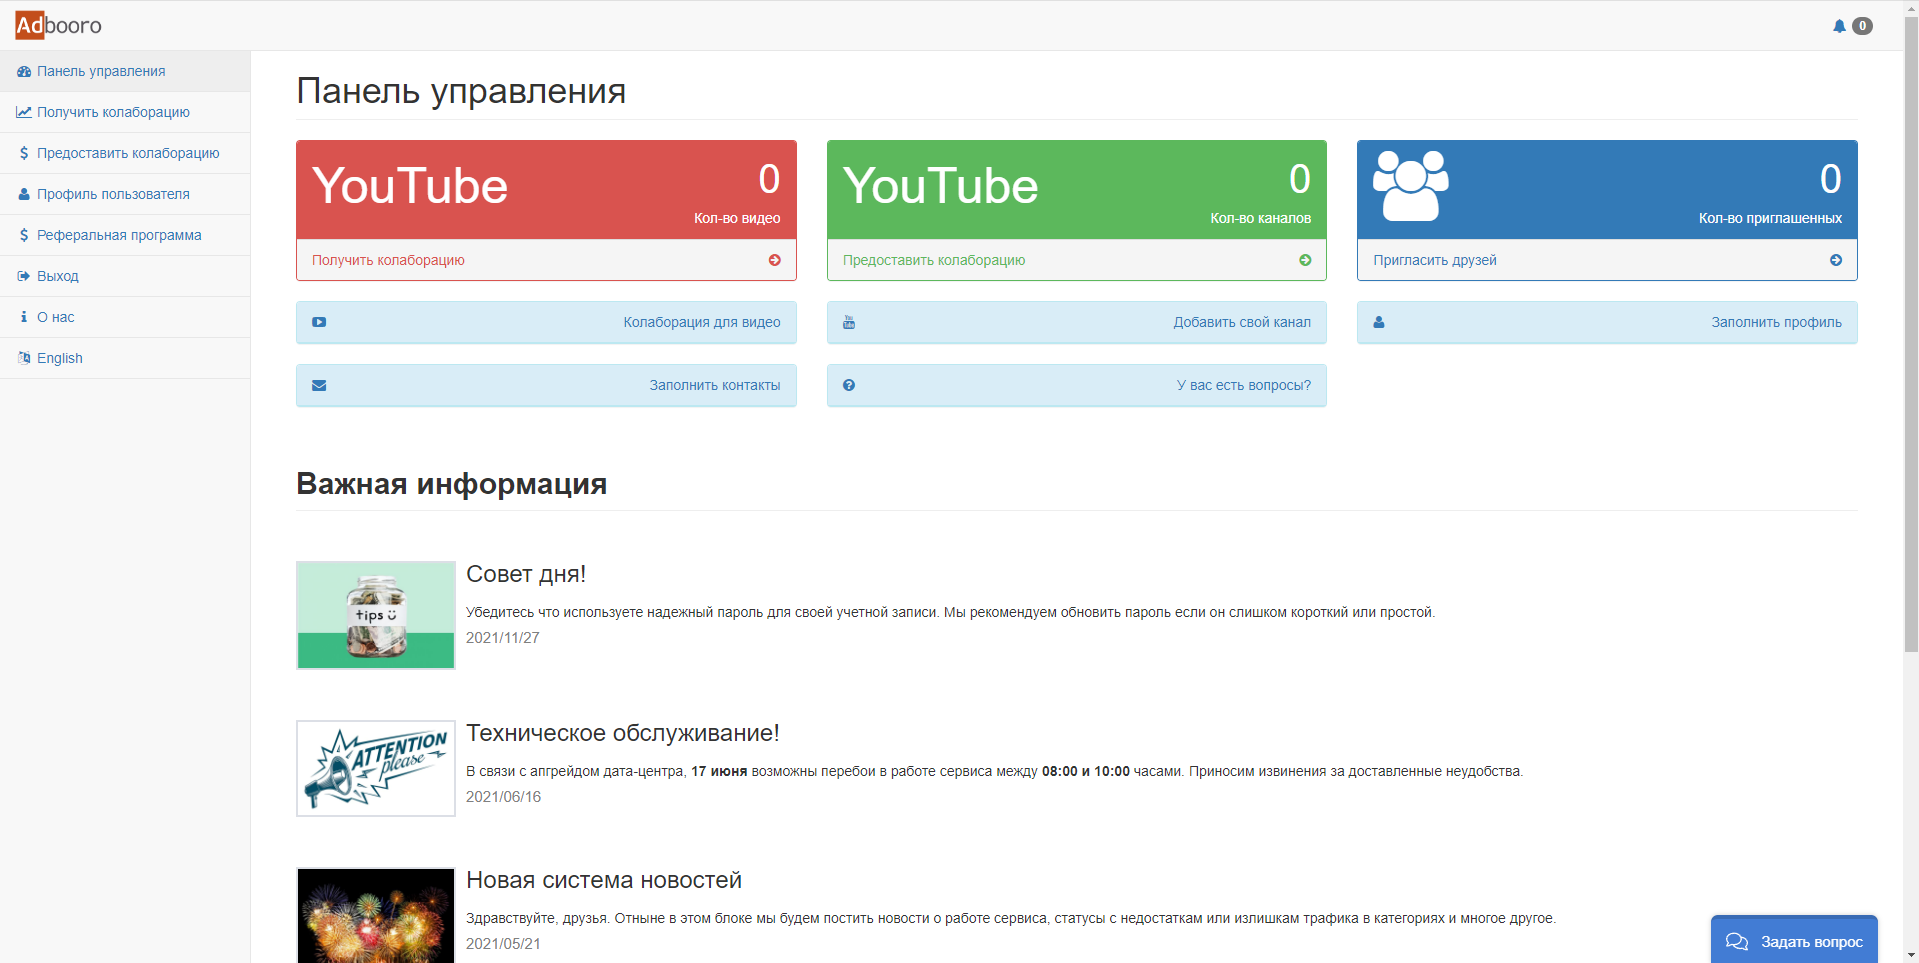Click the fireworks news thumbnail

point(376,915)
